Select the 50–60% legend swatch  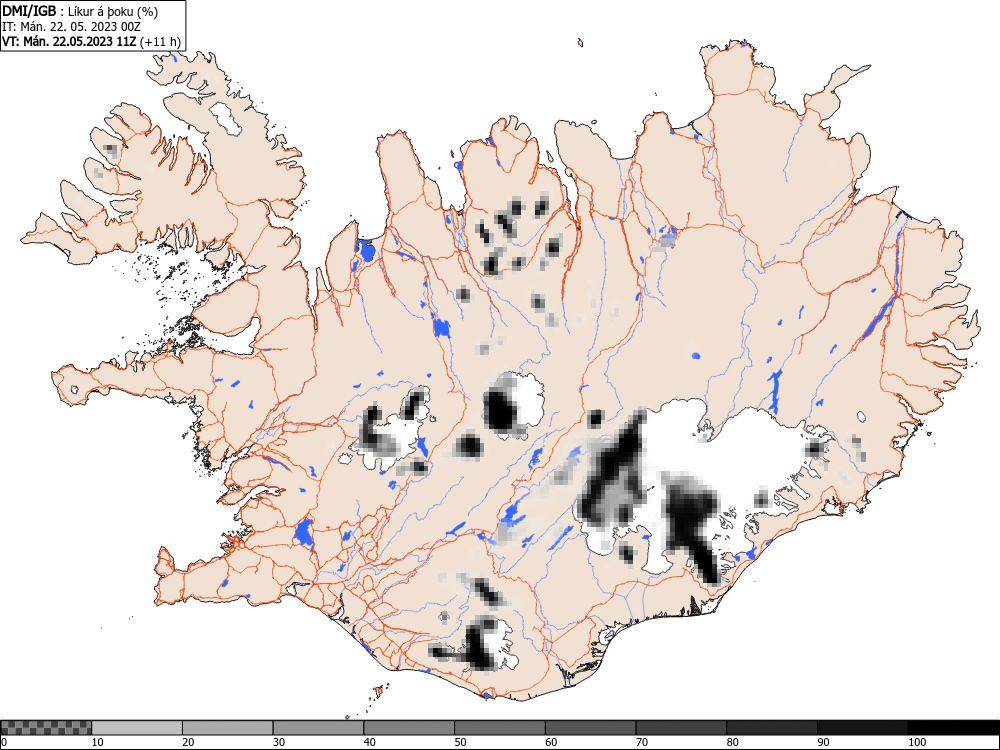(500, 728)
